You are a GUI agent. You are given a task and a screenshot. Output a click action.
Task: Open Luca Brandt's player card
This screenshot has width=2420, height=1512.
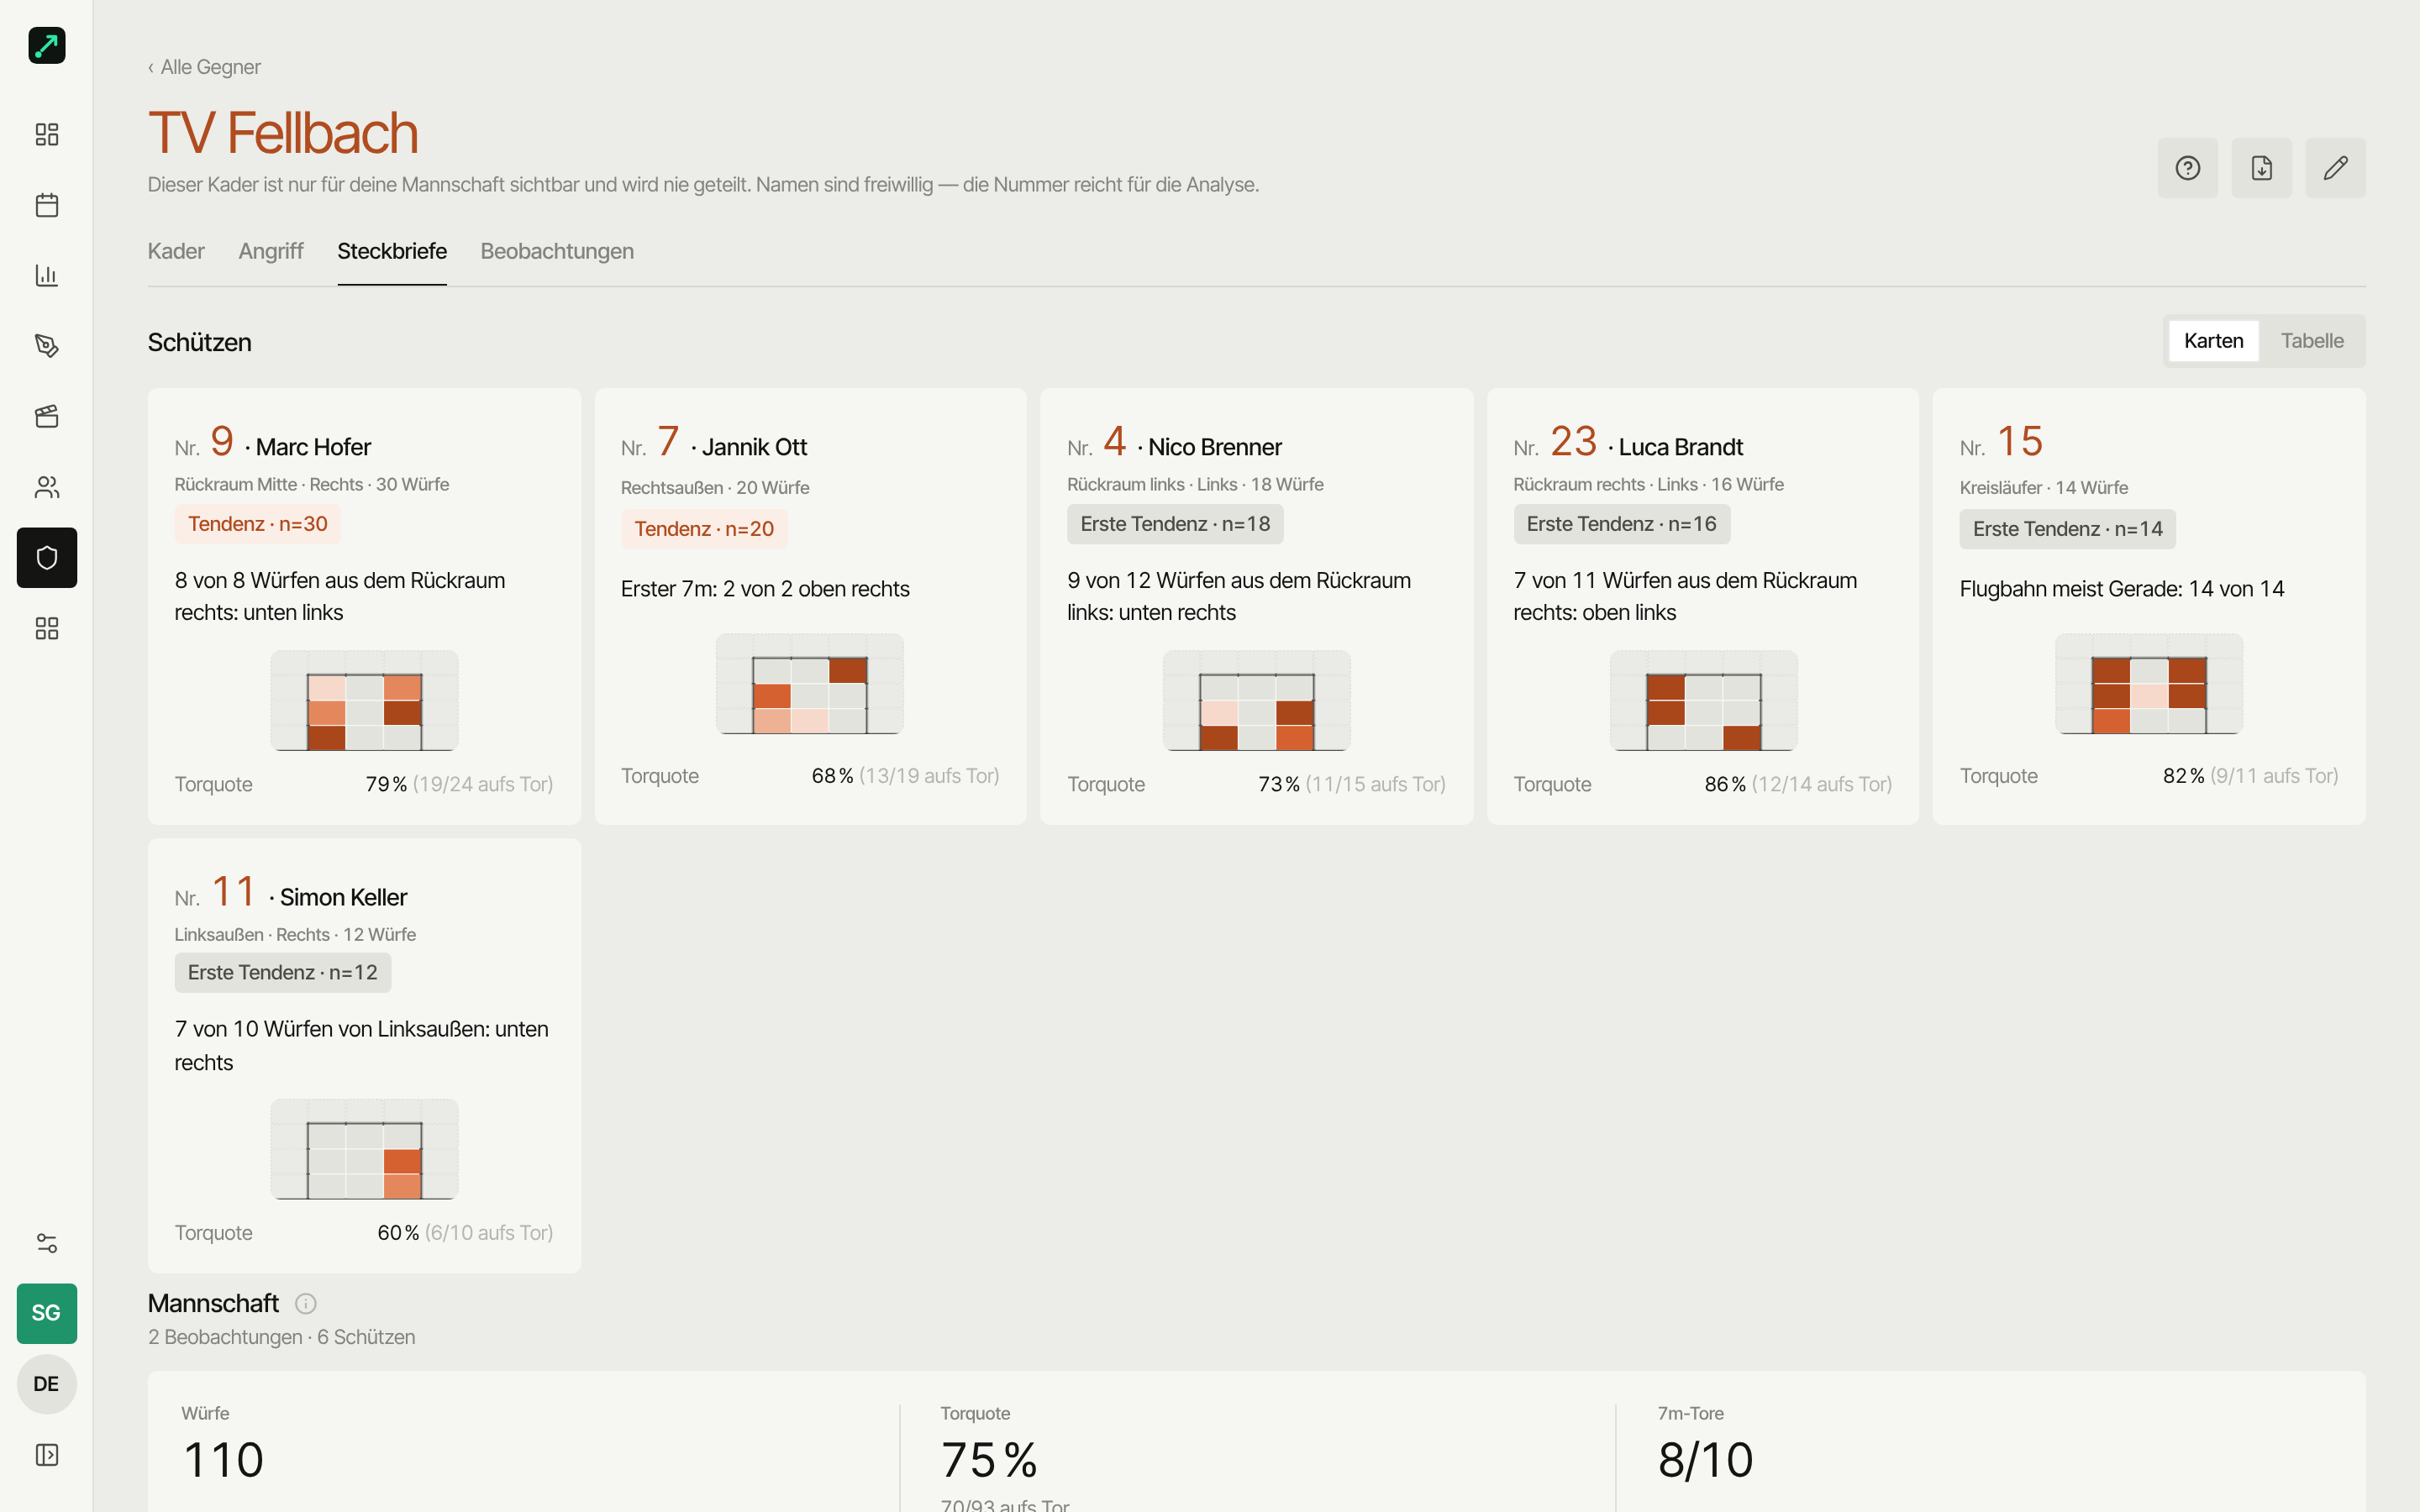(1702, 606)
